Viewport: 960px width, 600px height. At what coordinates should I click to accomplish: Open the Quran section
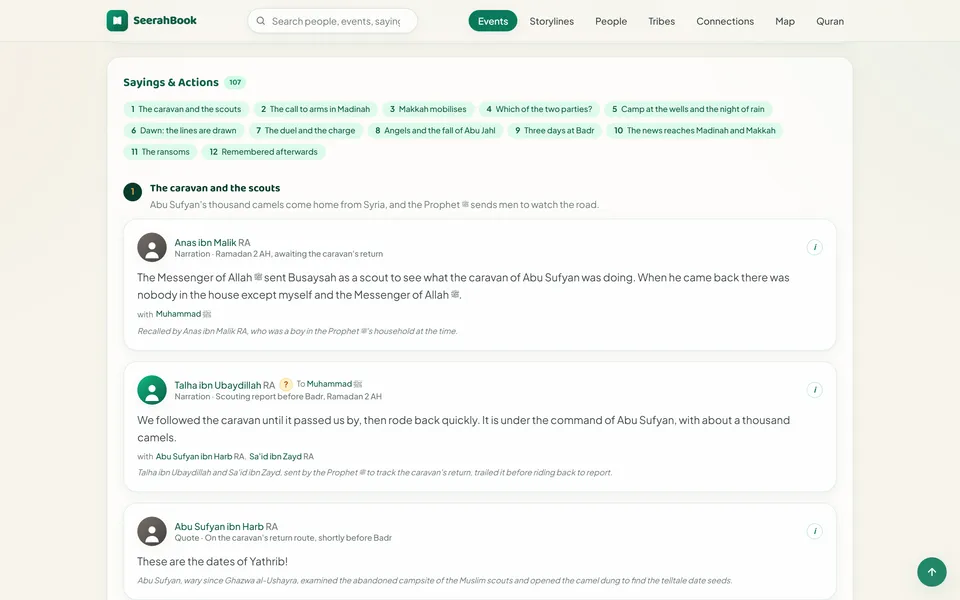click(830, 21)
